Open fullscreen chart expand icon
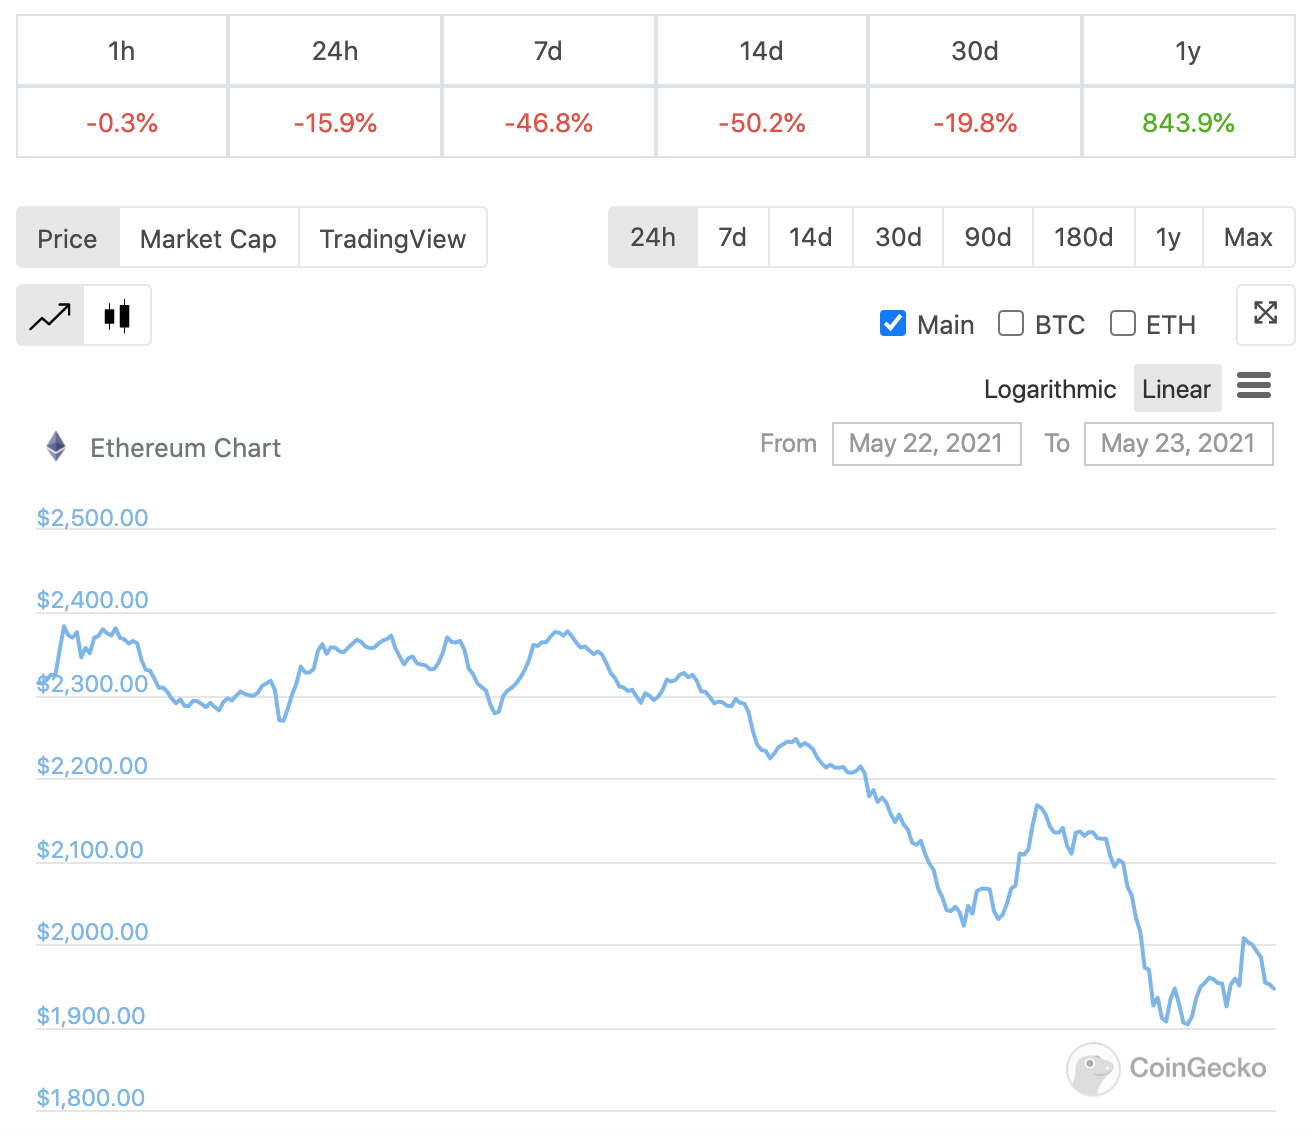This screenshot has width=1312, height=1136. point(1265,313)
